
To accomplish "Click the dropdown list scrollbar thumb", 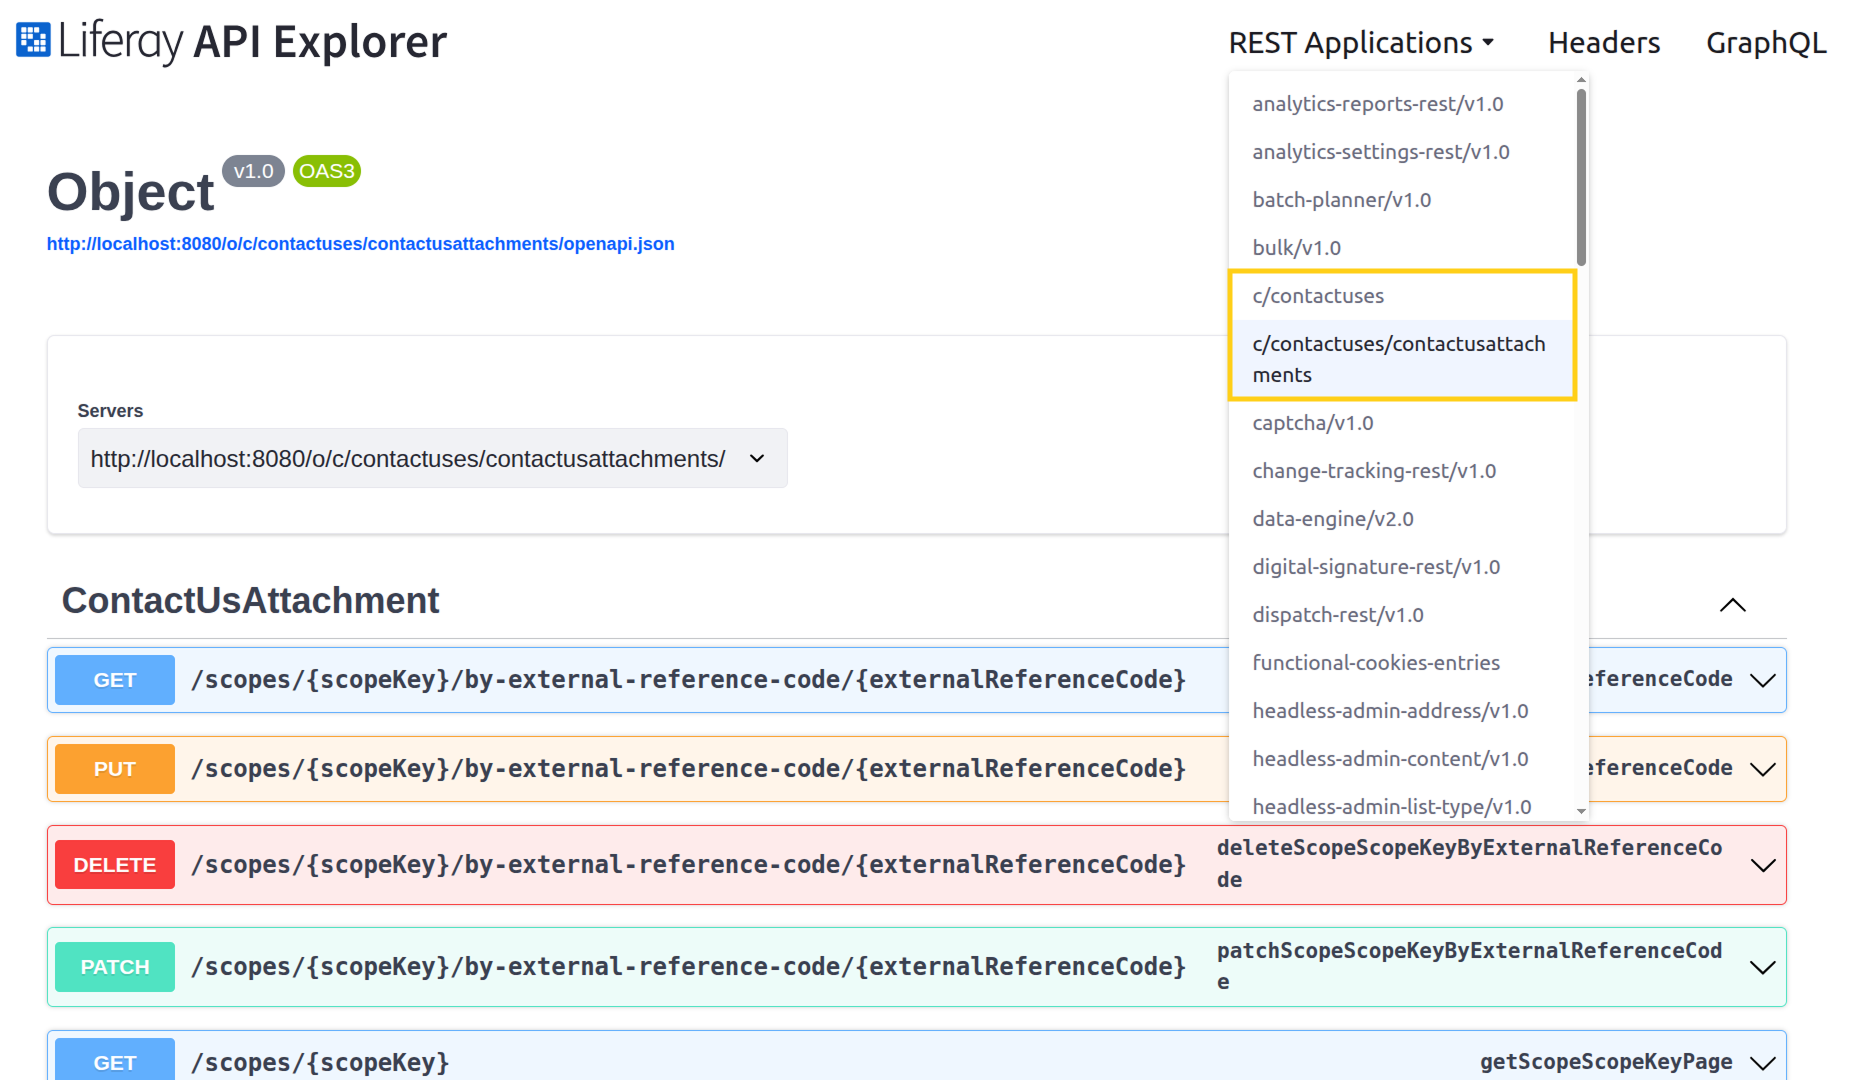I will point(1581,177).
